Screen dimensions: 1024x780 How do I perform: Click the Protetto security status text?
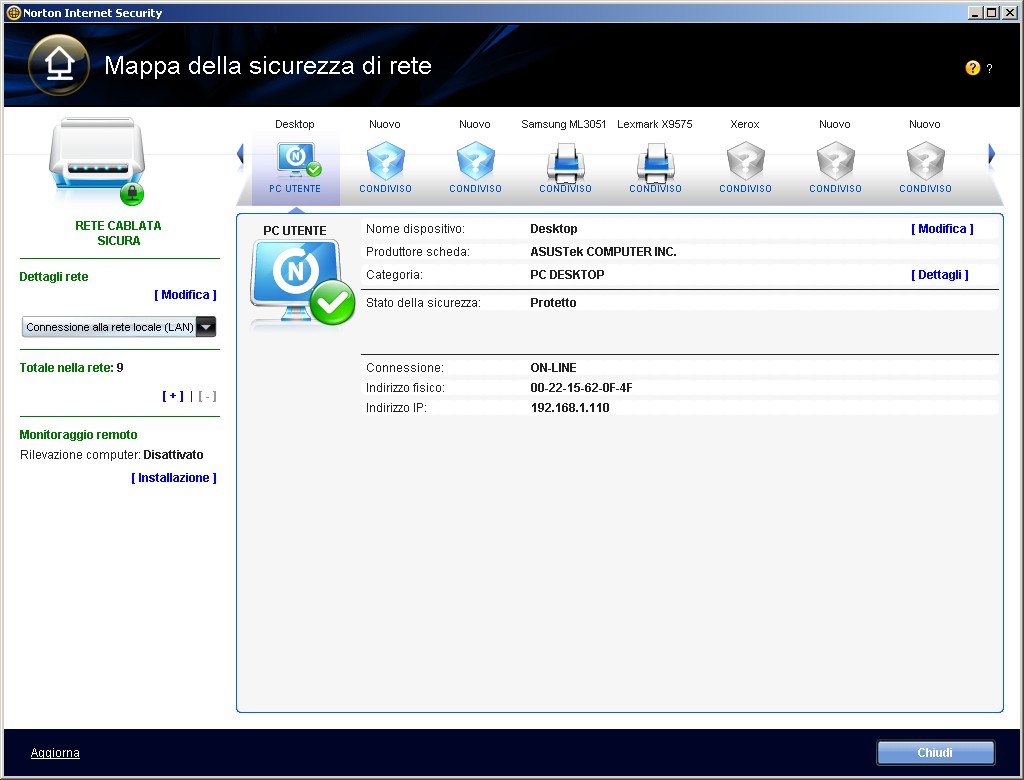(x=553, y=302)
